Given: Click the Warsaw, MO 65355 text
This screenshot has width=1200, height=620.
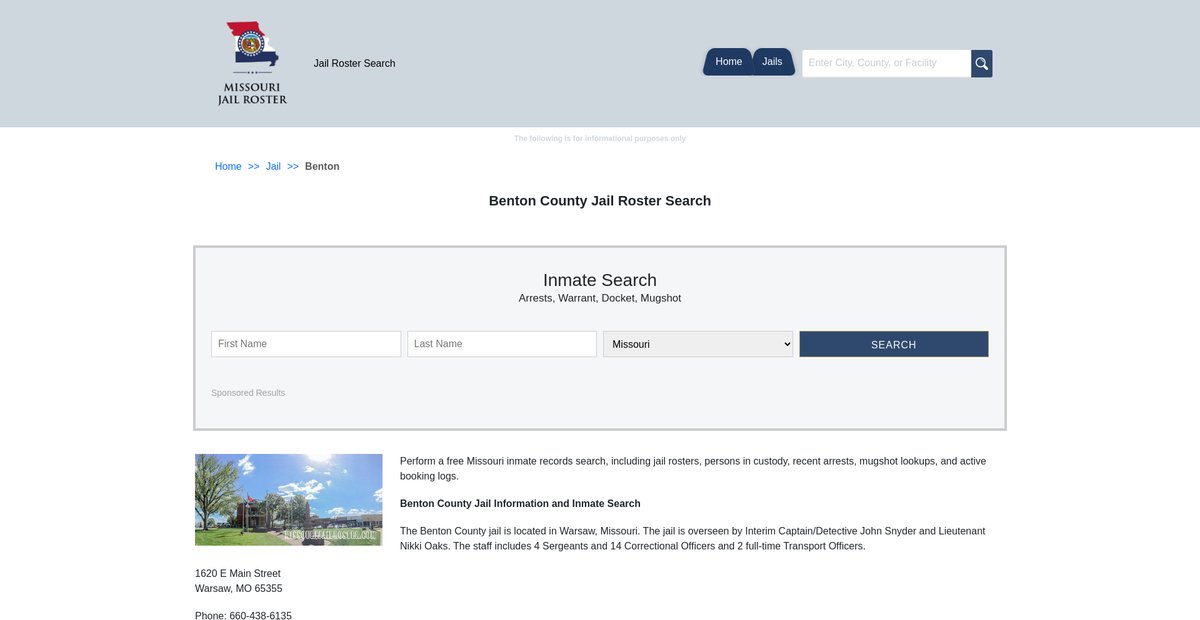Looking at the screenshot, I should 239,589.
